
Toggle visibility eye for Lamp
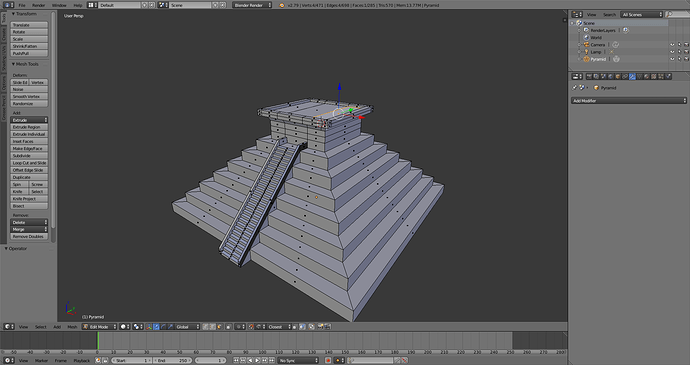click(672, 52)
